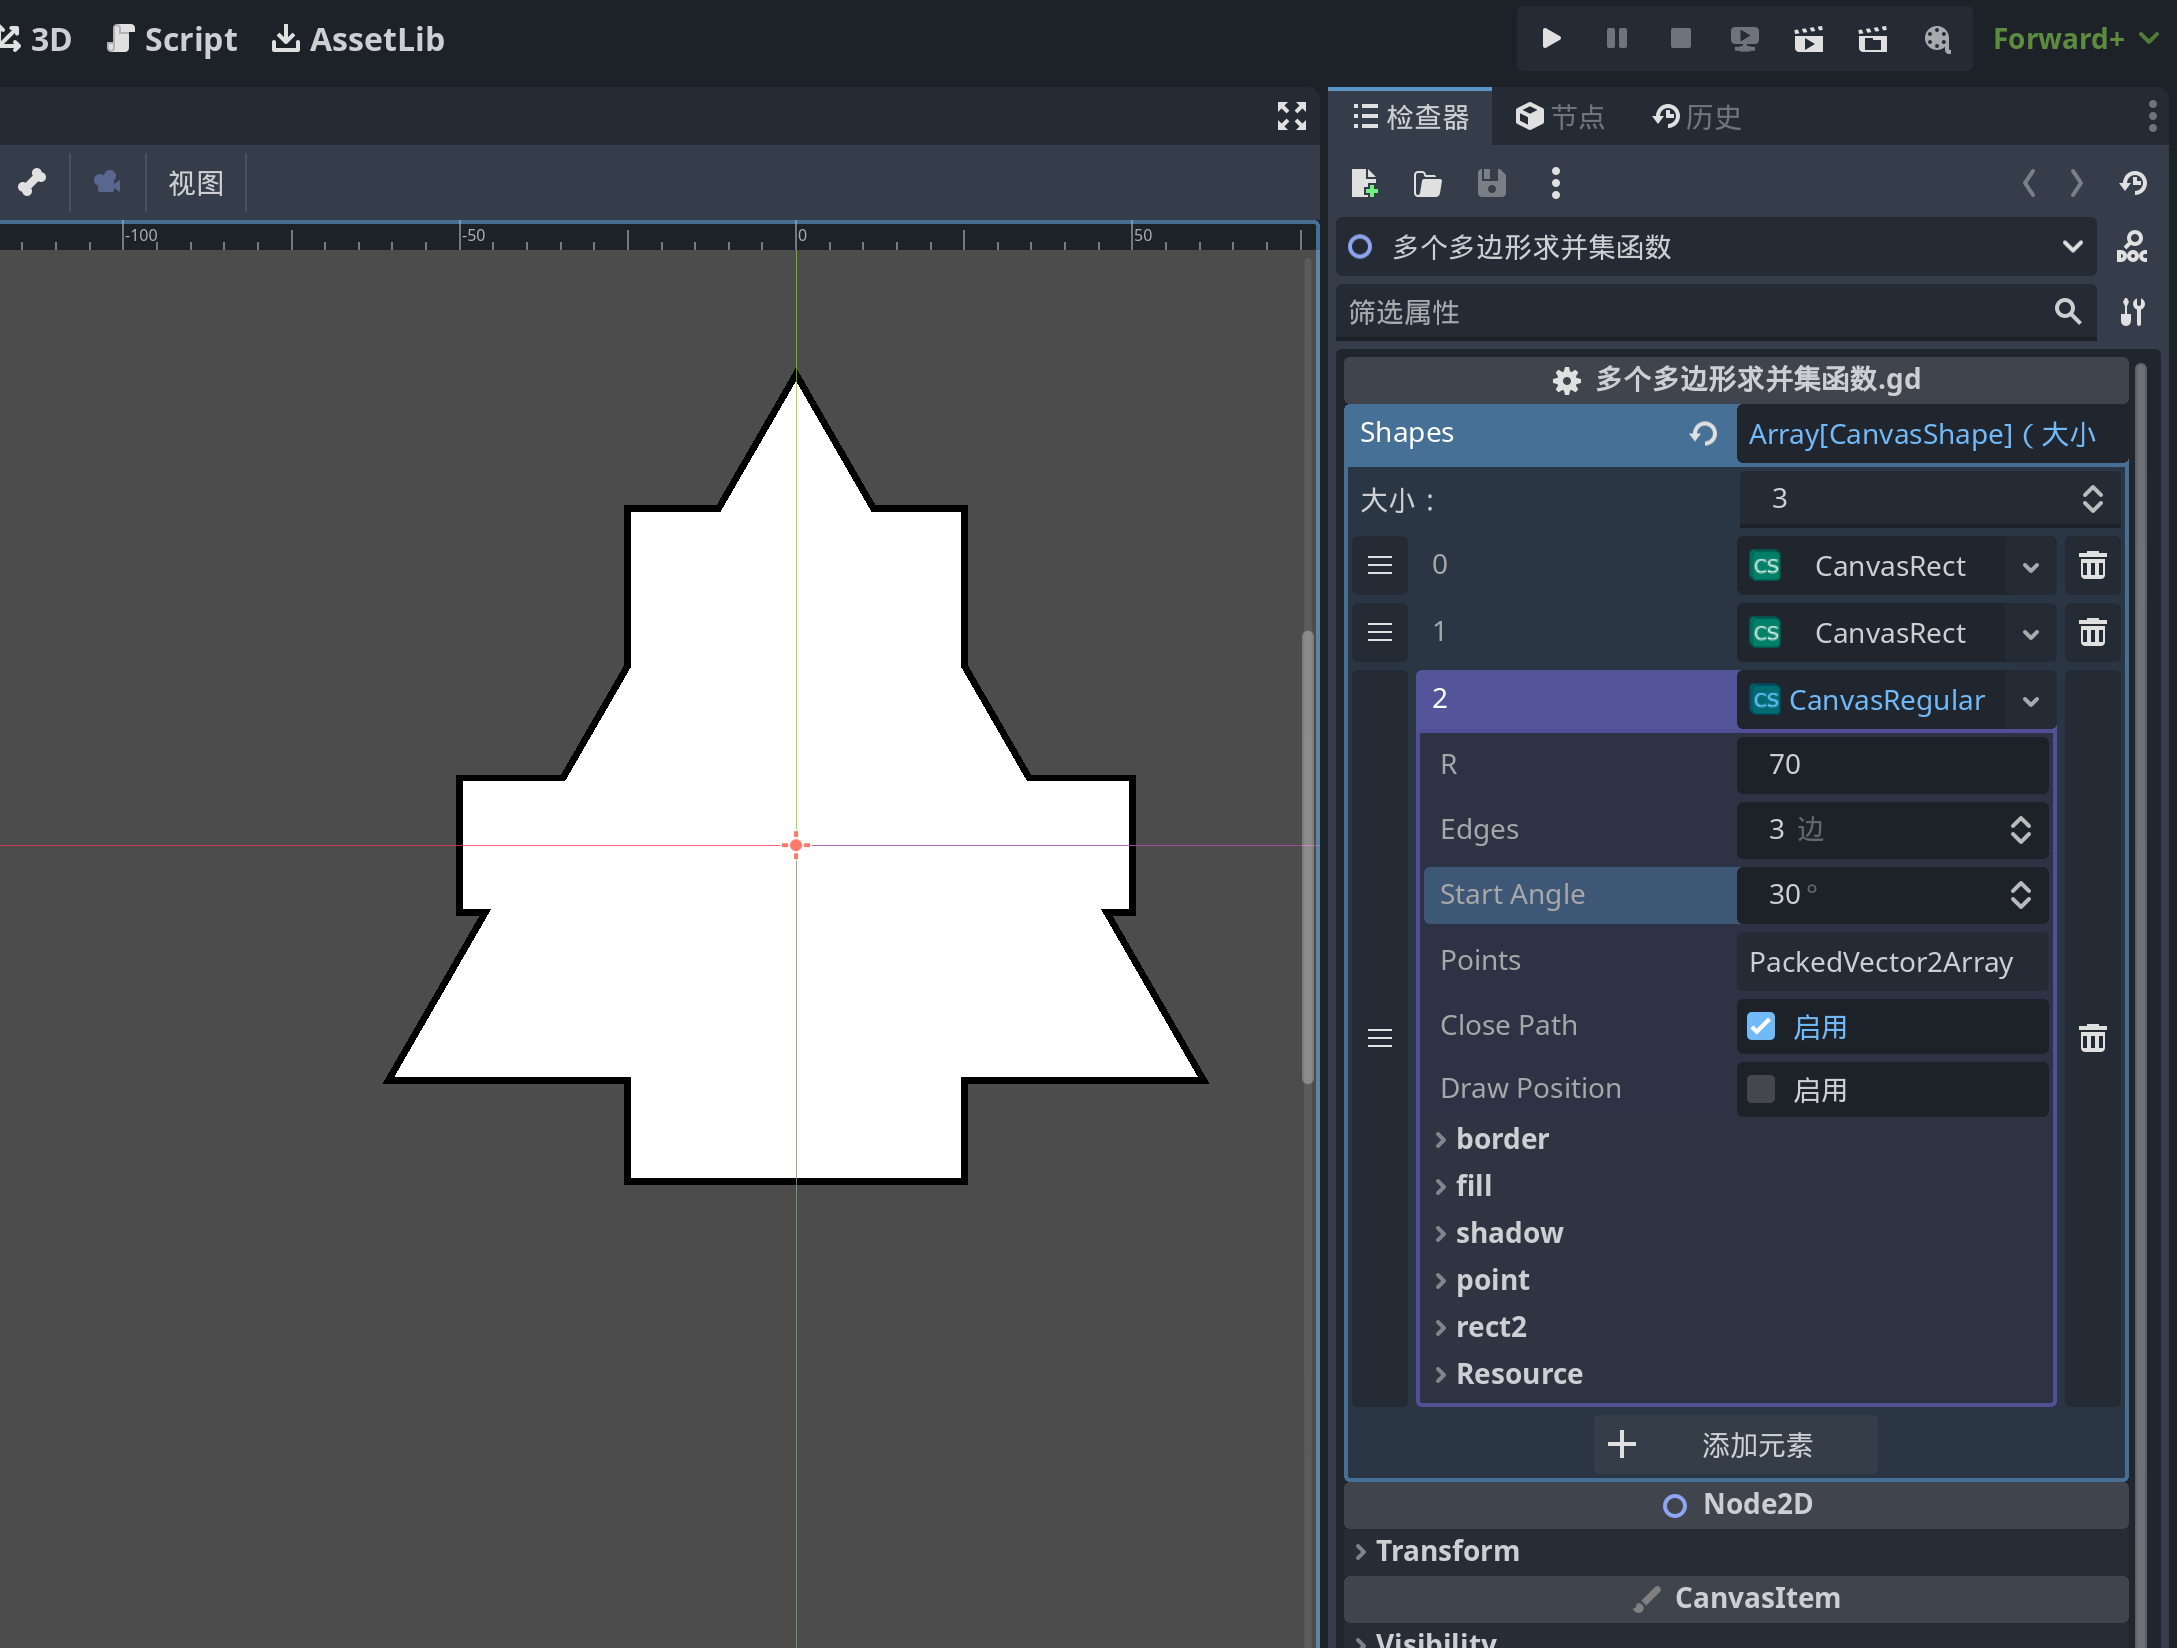Stop the running scene
This screenshot has height=1648, width=2177.
click(1680, 39)
